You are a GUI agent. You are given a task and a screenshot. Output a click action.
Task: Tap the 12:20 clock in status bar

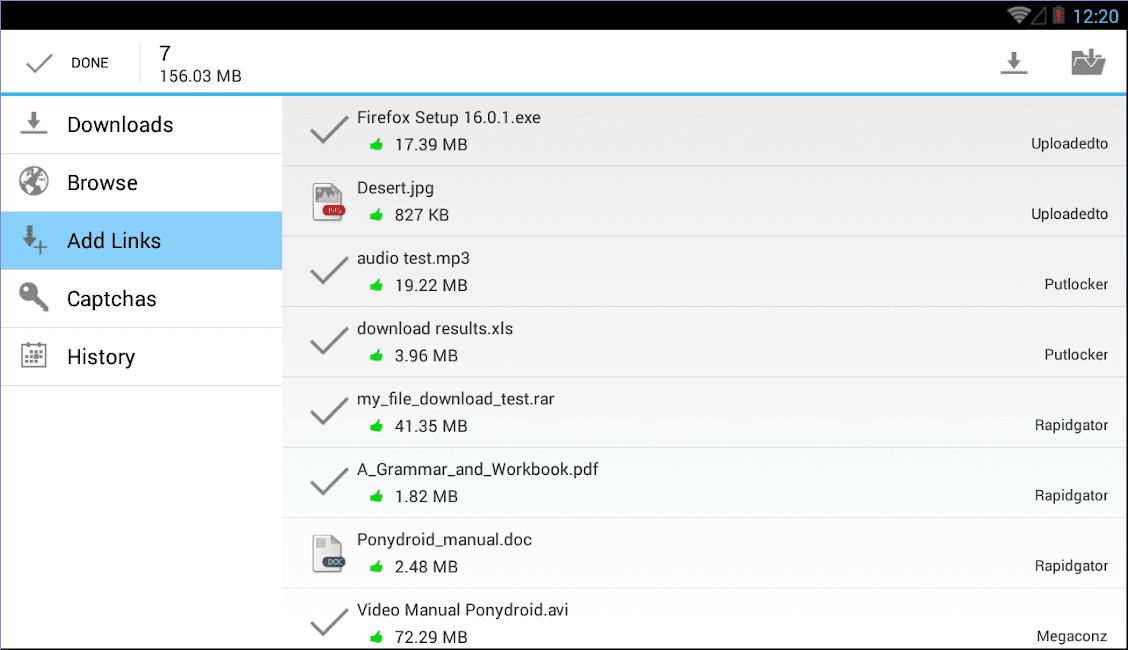[x=1096, y=17]
